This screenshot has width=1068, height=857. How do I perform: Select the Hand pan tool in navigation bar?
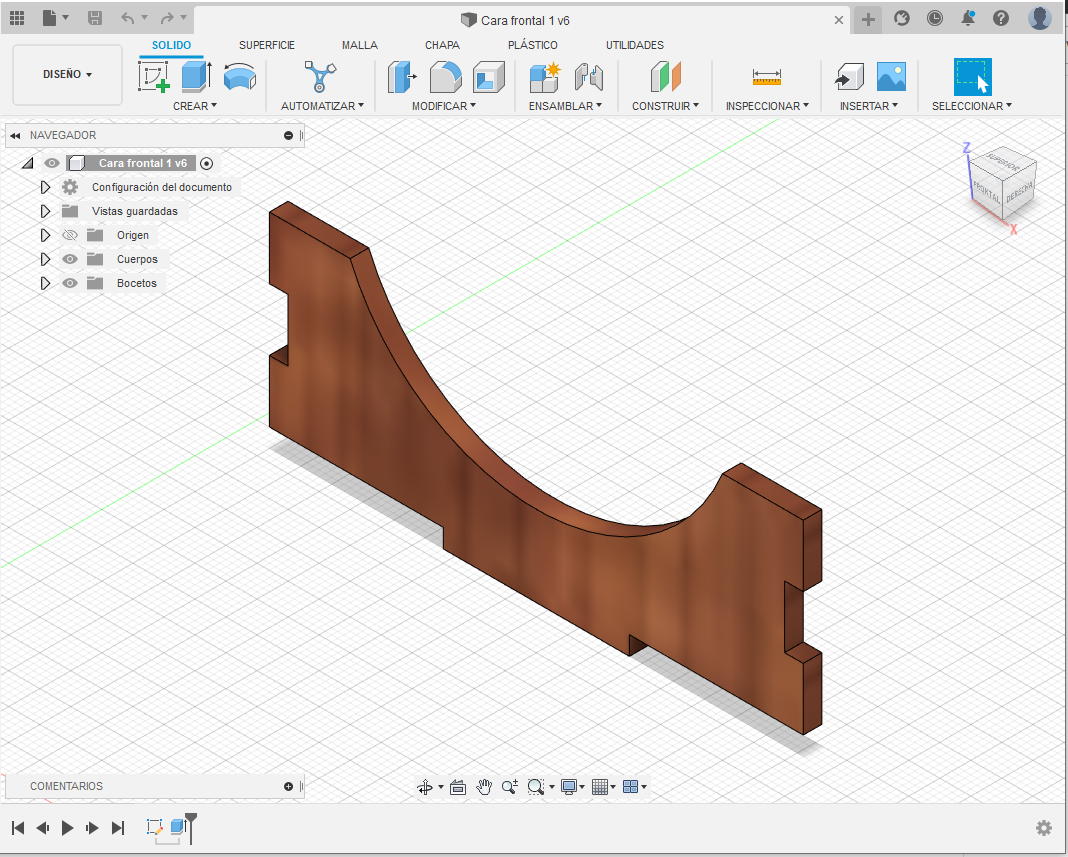484,787
